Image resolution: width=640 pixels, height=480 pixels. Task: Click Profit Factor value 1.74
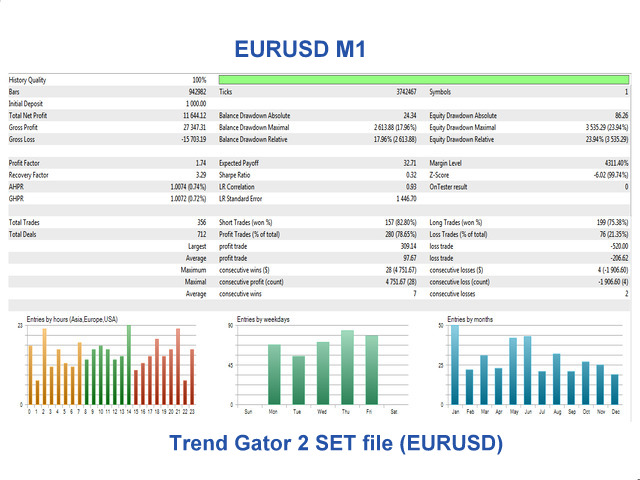pos(201,163)
